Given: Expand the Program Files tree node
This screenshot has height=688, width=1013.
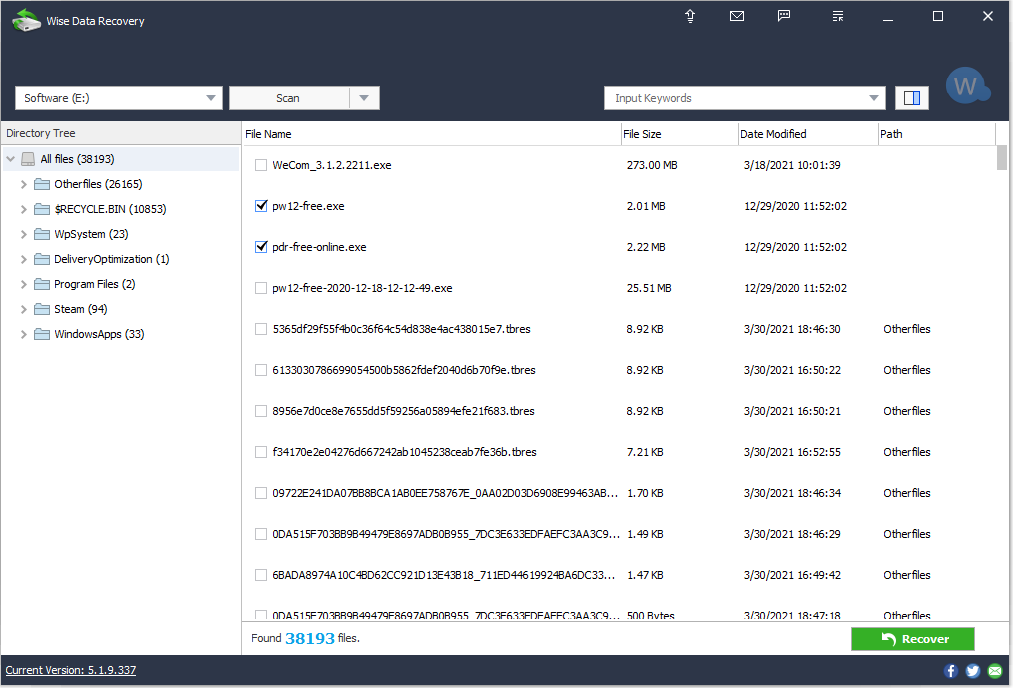Looking at the screenshot, I should [24, 284].
